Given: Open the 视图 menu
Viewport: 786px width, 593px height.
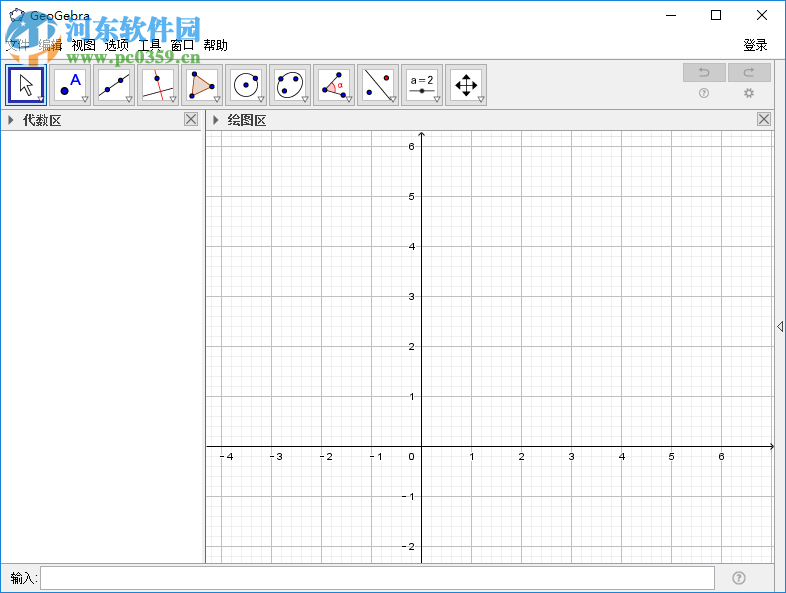Looking at the screenshot, I should pyautogui.click(x=84, y=45).
